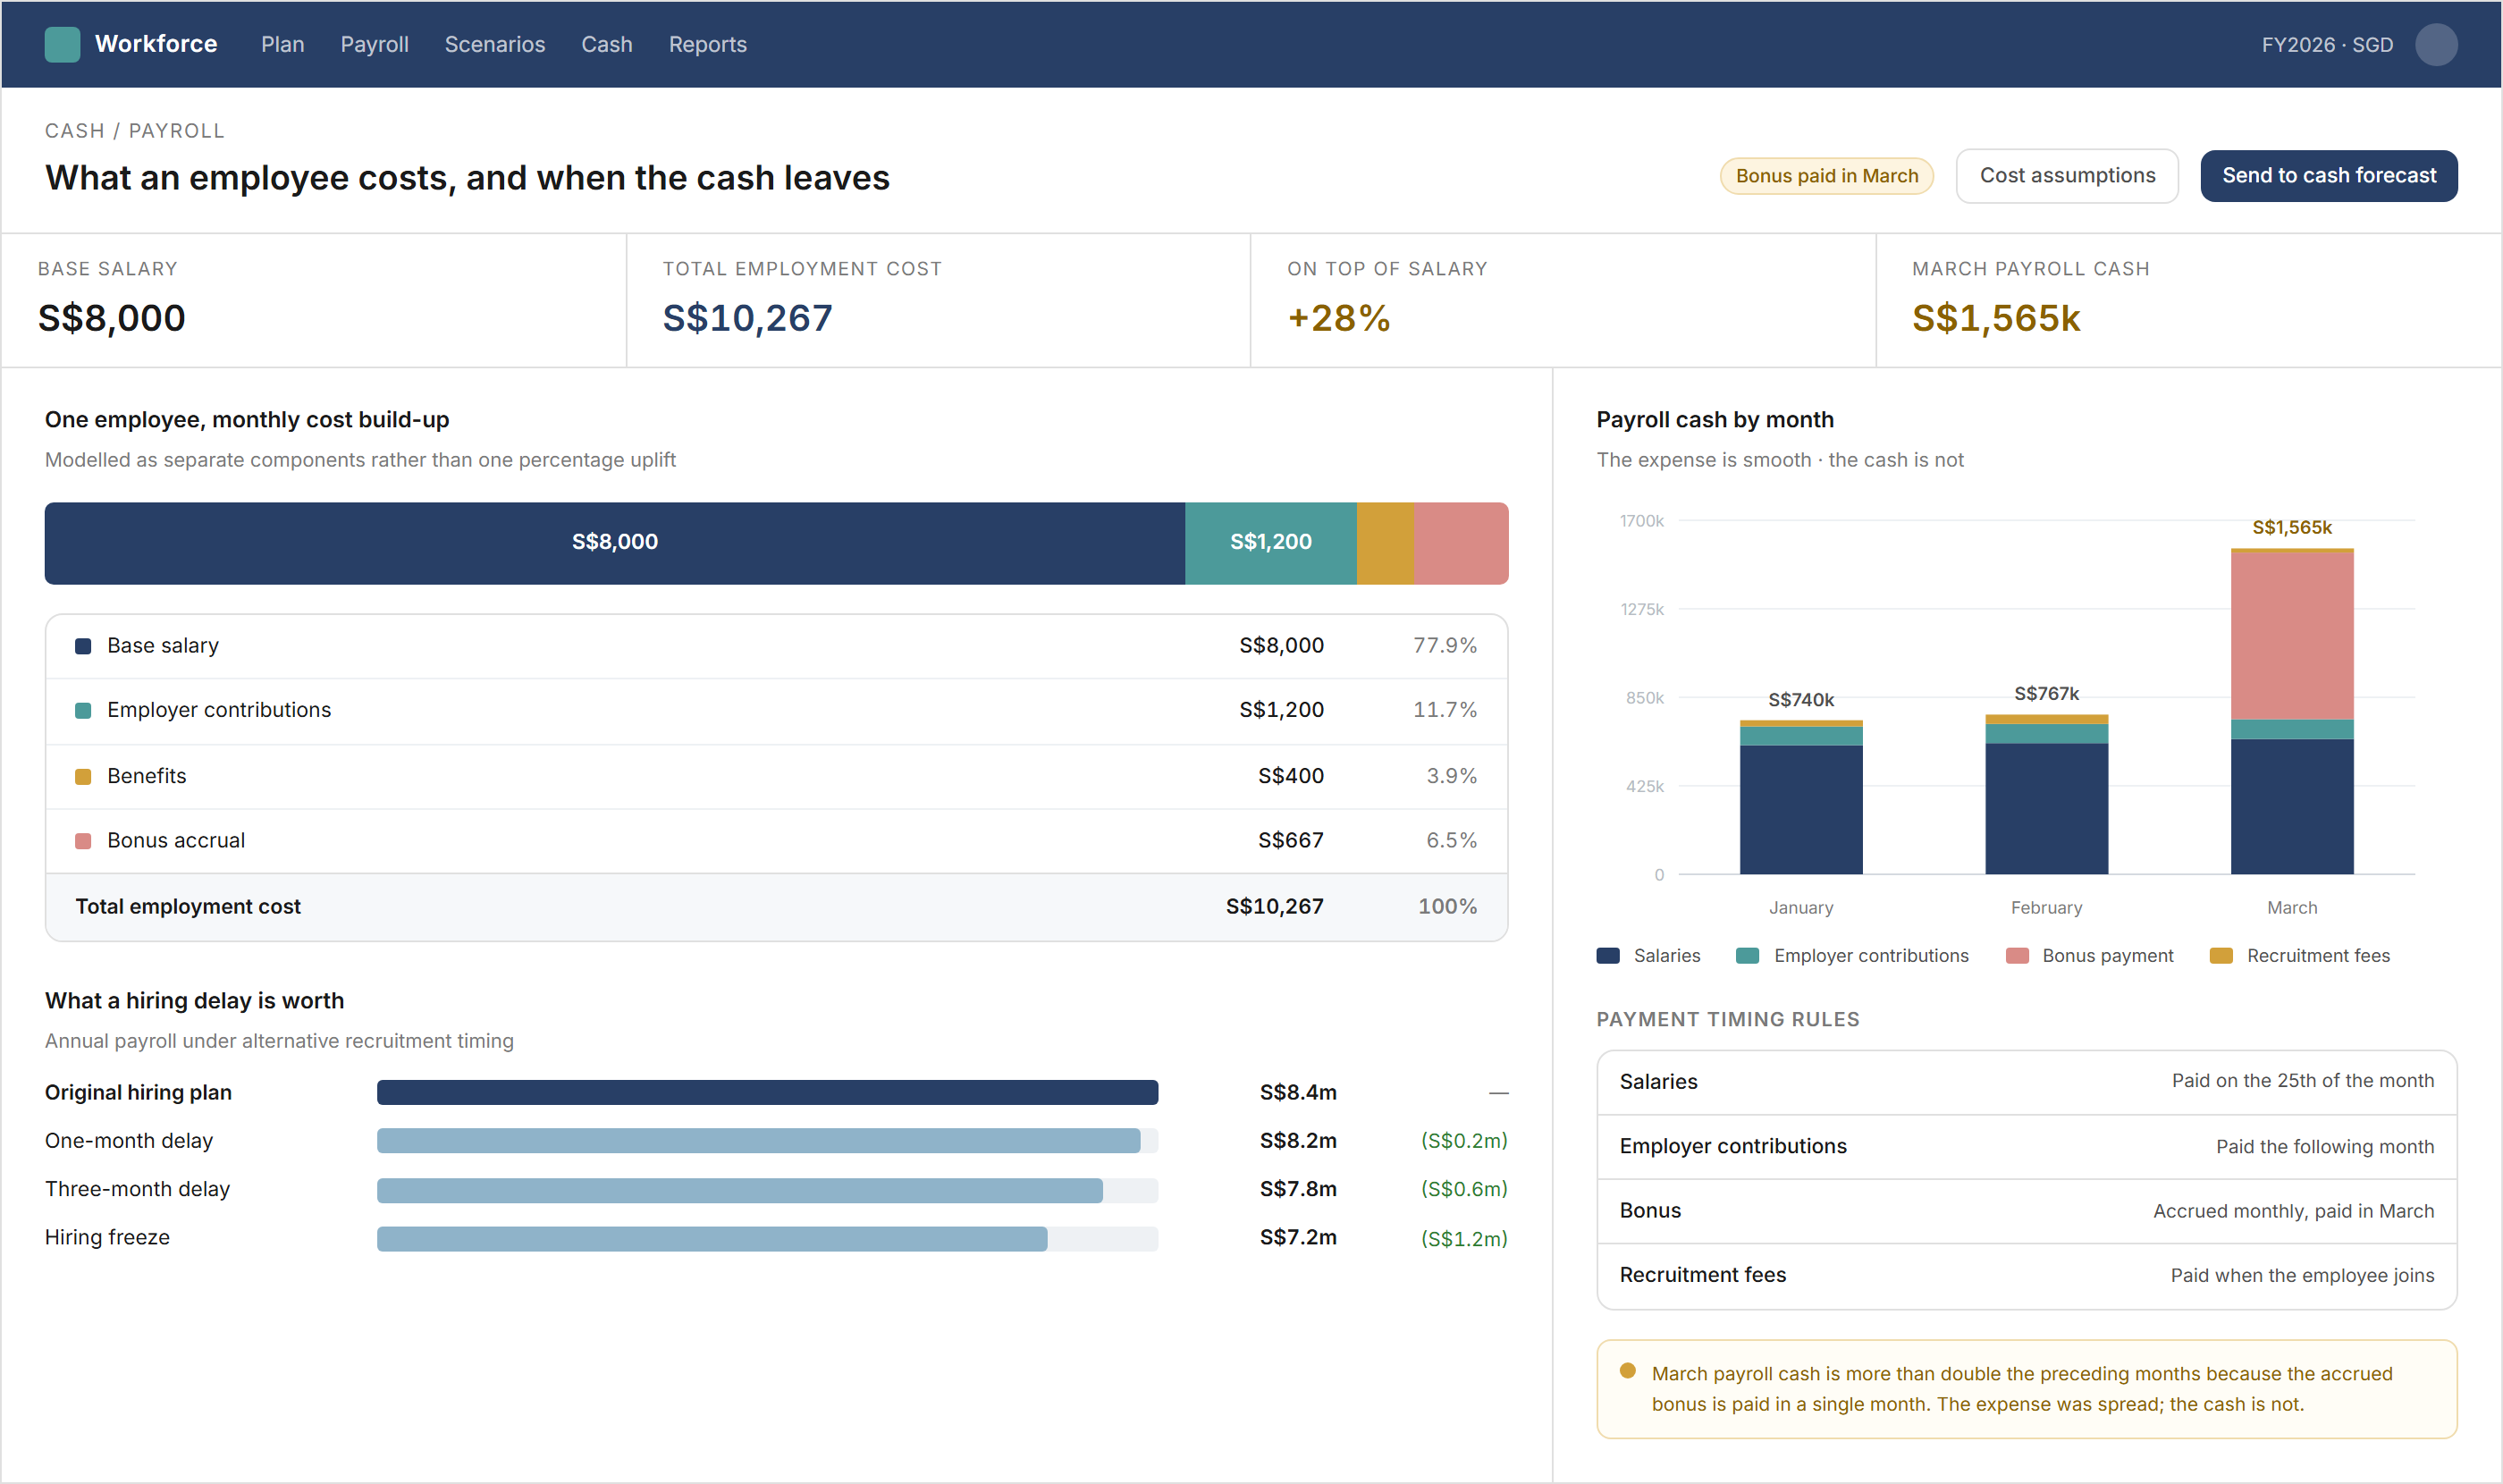Viewport: 2503px width, 1484px height.
Task: Click the Bonus paid in March badge
Action: tap(1826, 176)
